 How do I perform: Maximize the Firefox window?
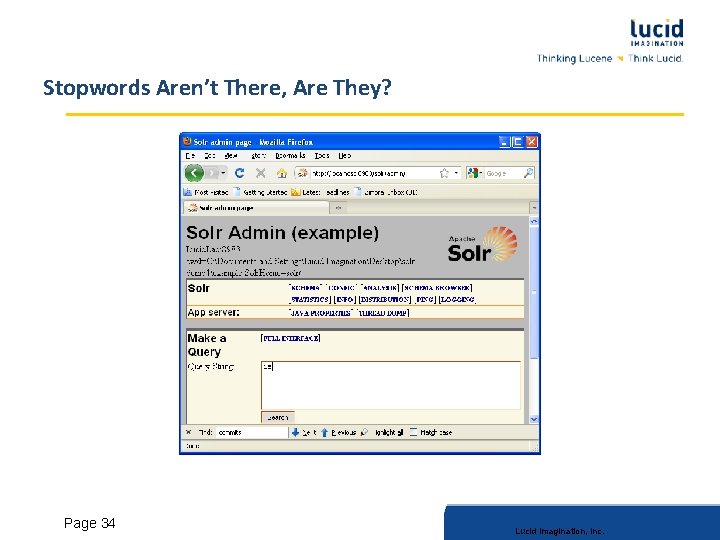click(x=518, y=142)
